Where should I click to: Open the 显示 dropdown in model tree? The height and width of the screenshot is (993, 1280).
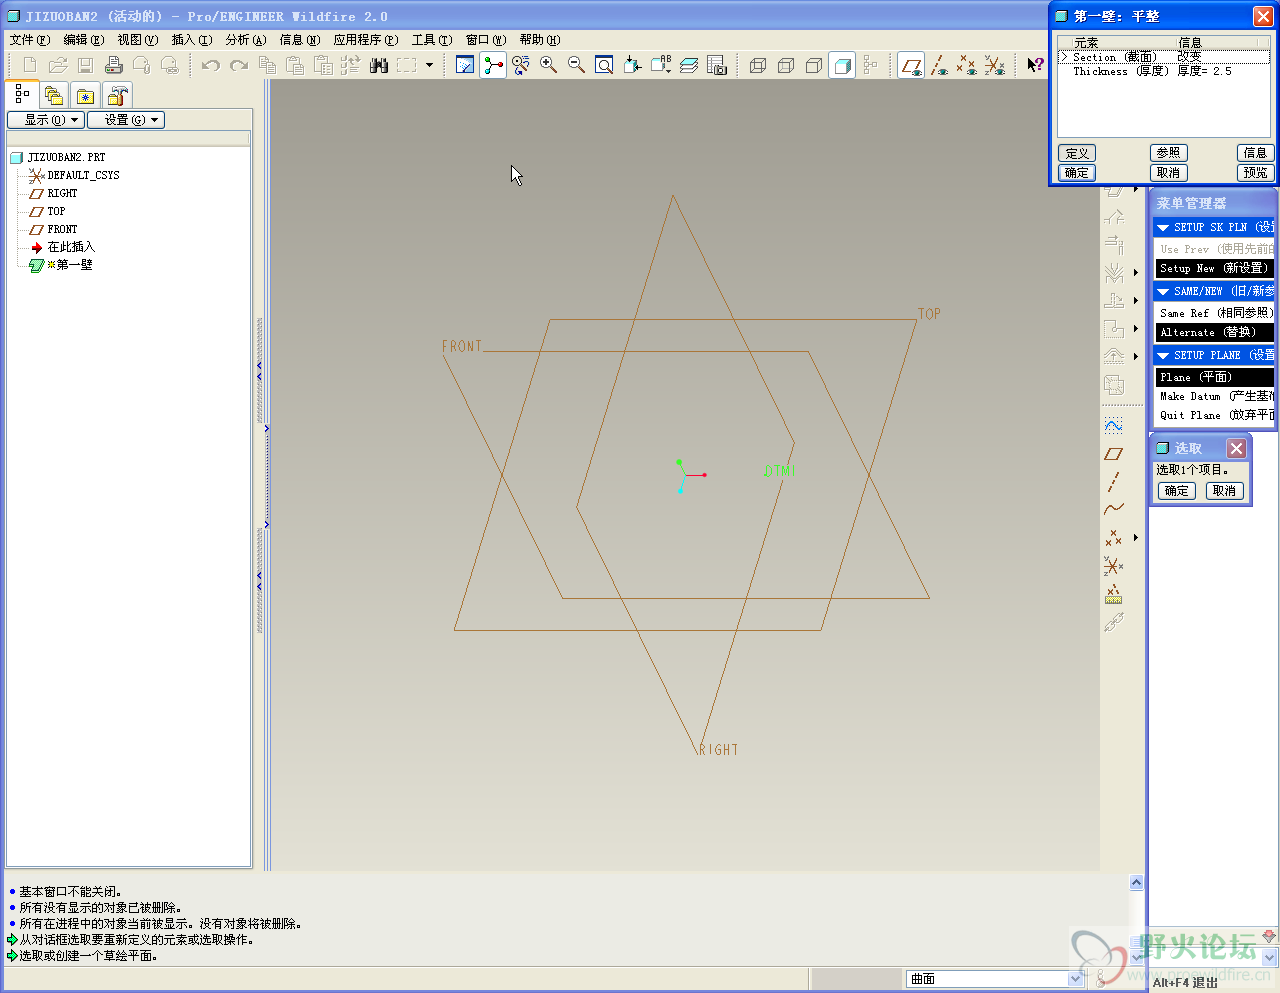point(46,120)
